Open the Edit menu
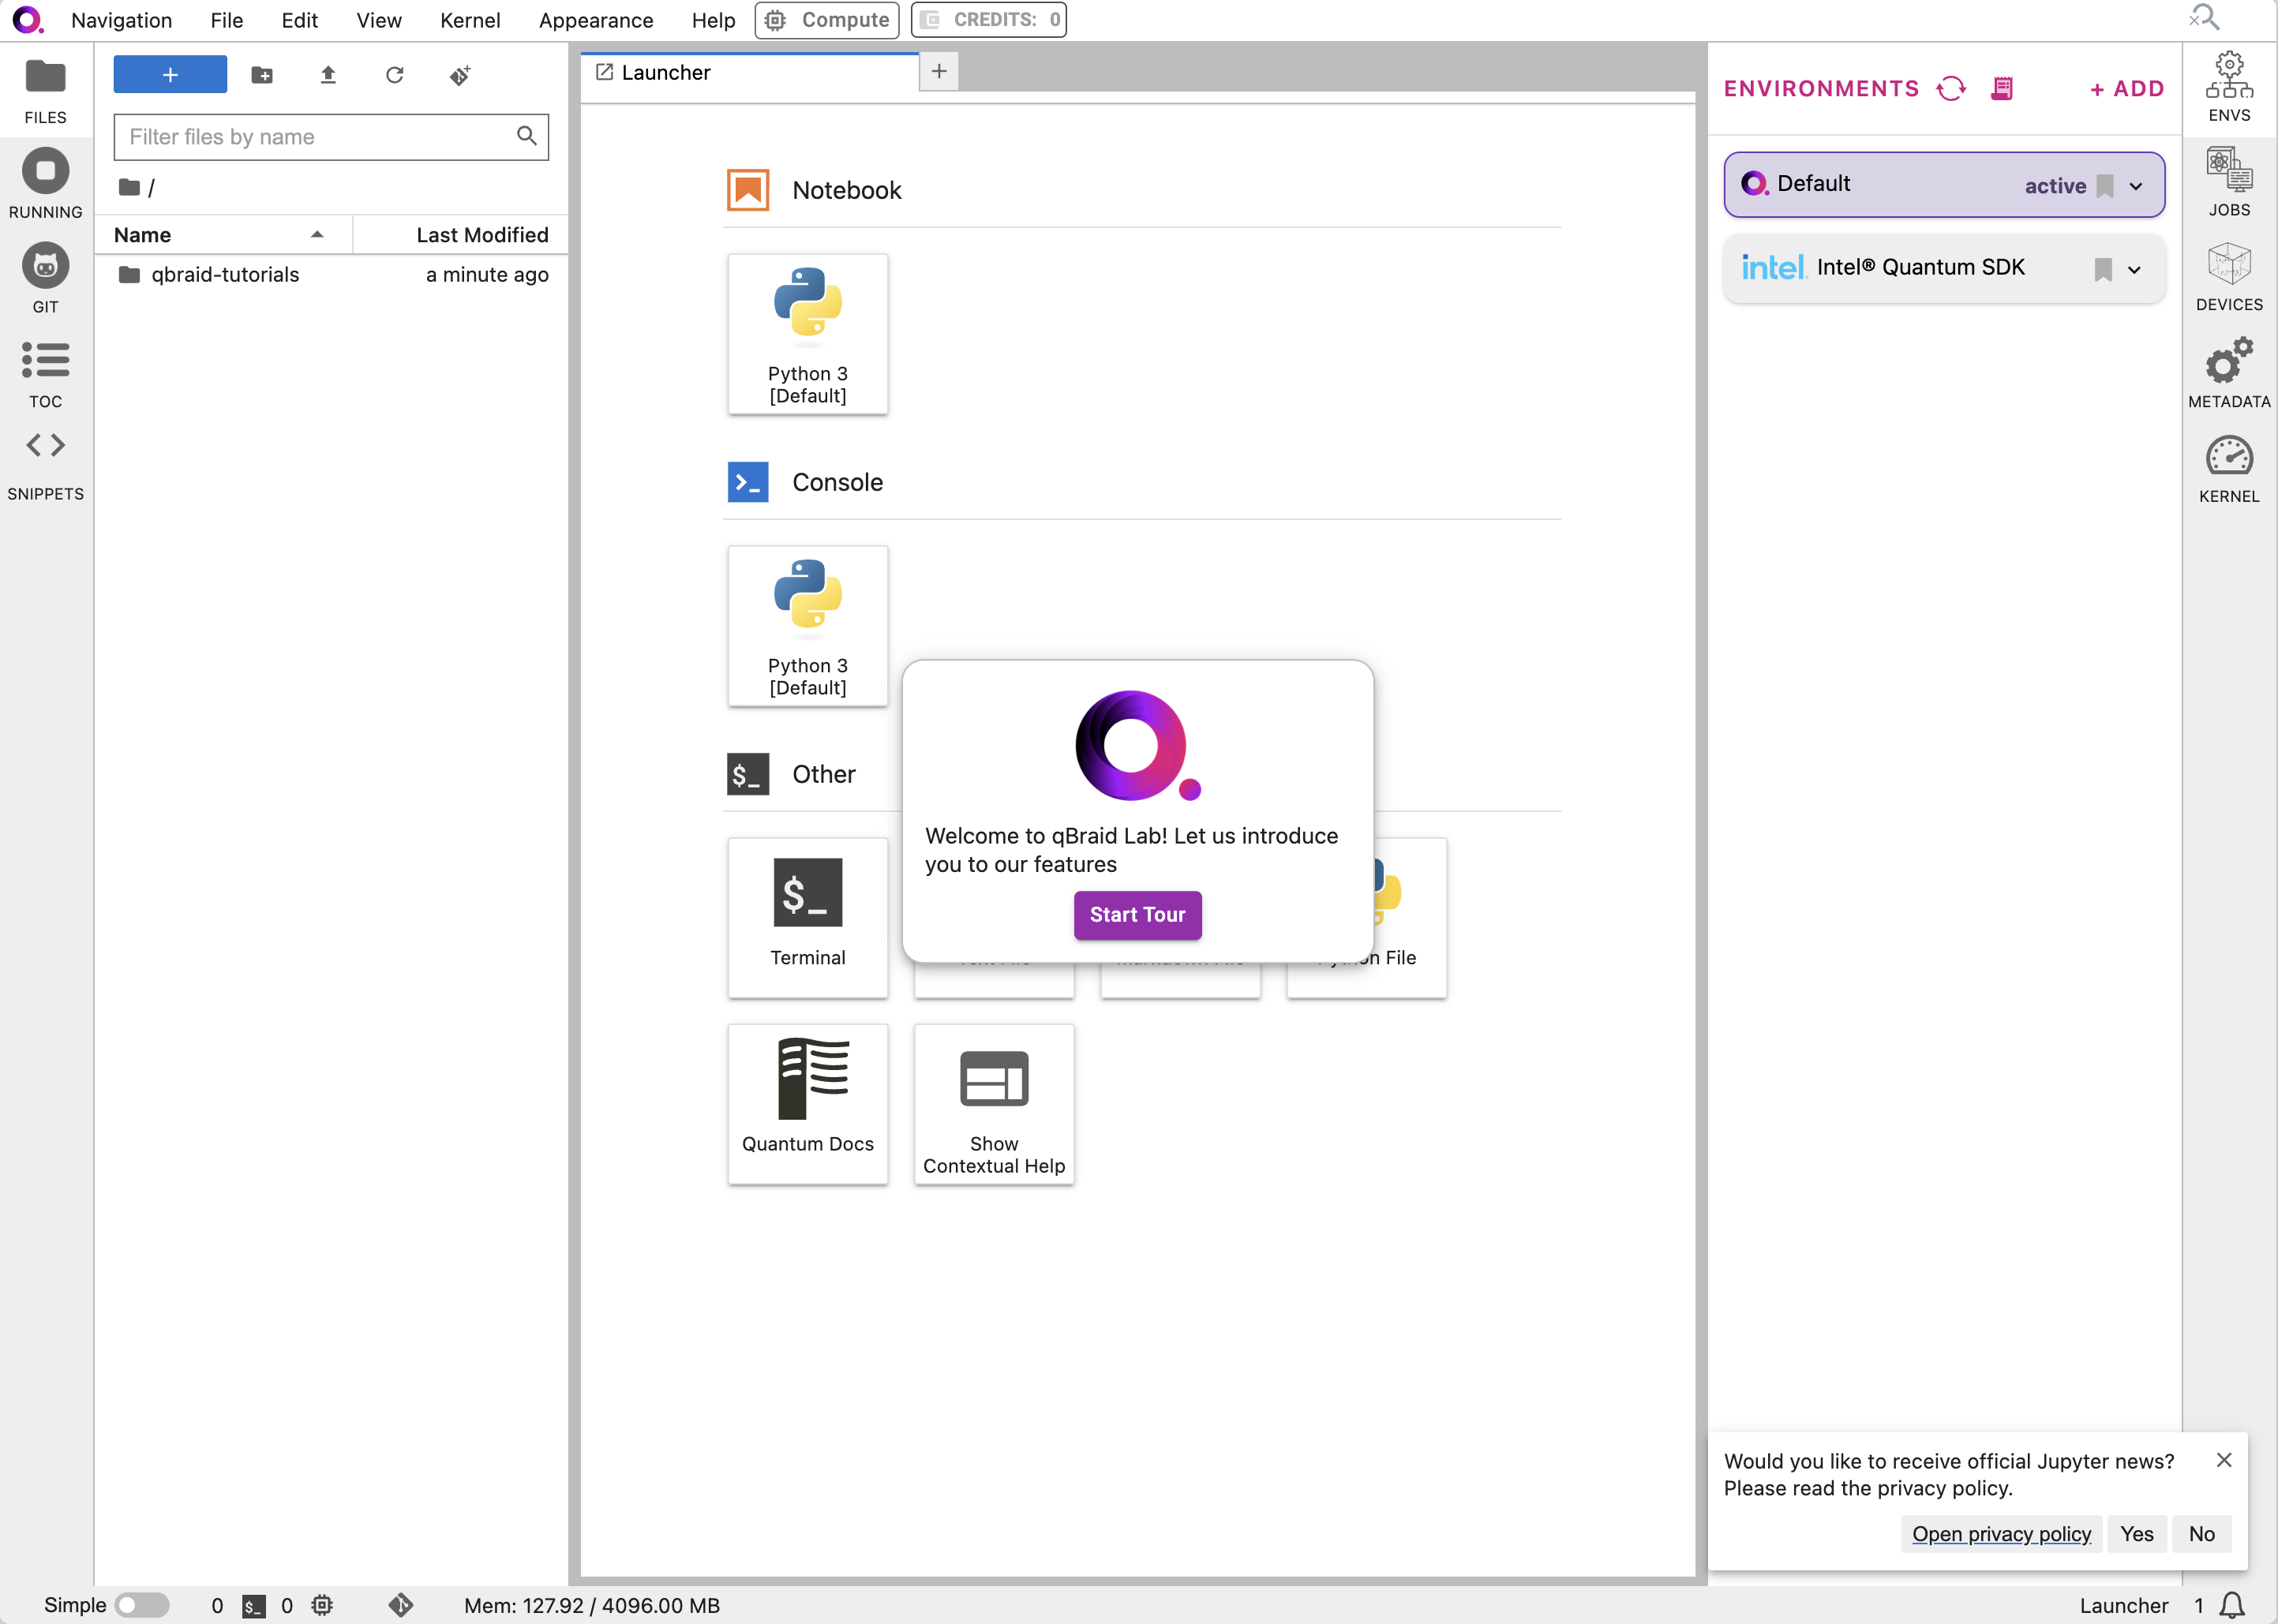 coord(300,20)
